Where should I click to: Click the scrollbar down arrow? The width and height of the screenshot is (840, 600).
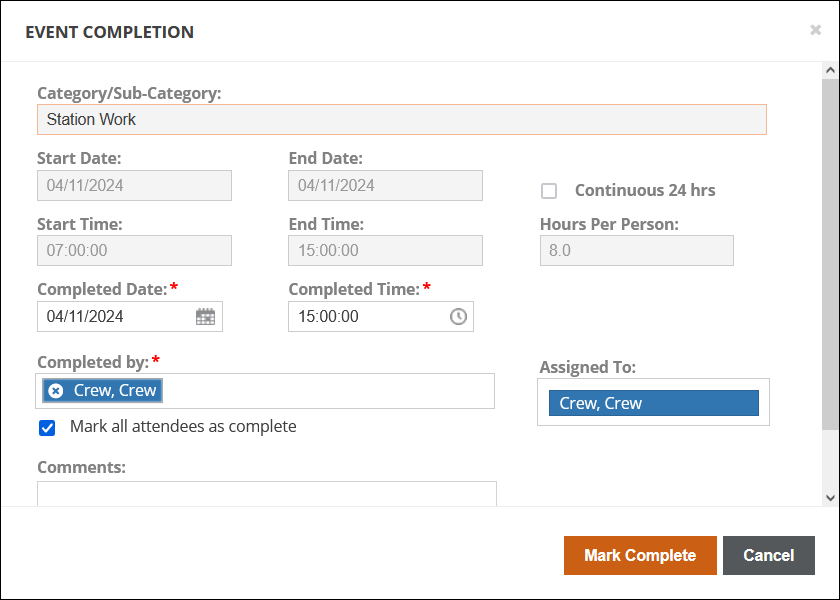[829, 497]
